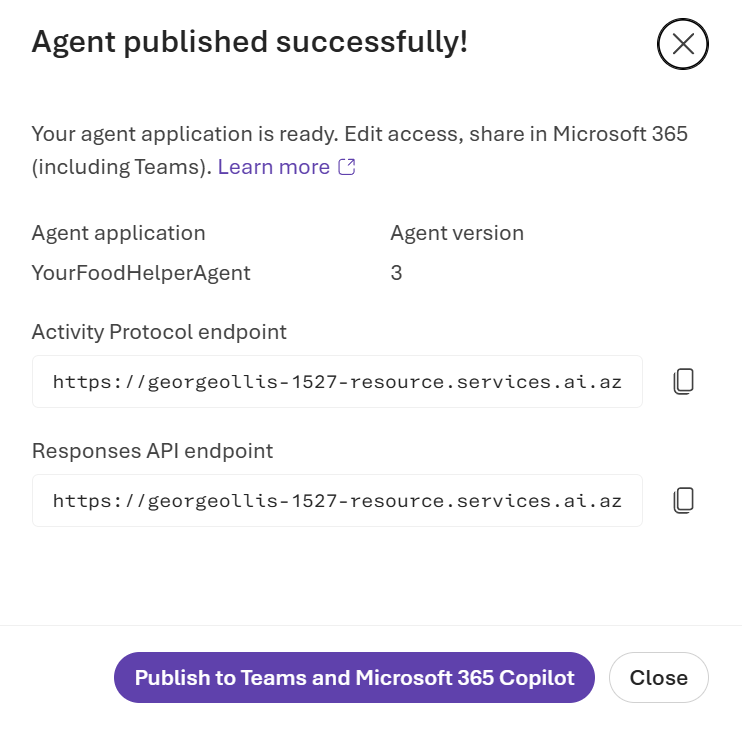Click inside the Responses API endpoint field
Screen dimensions: 742x729
(x=337, y=500)
